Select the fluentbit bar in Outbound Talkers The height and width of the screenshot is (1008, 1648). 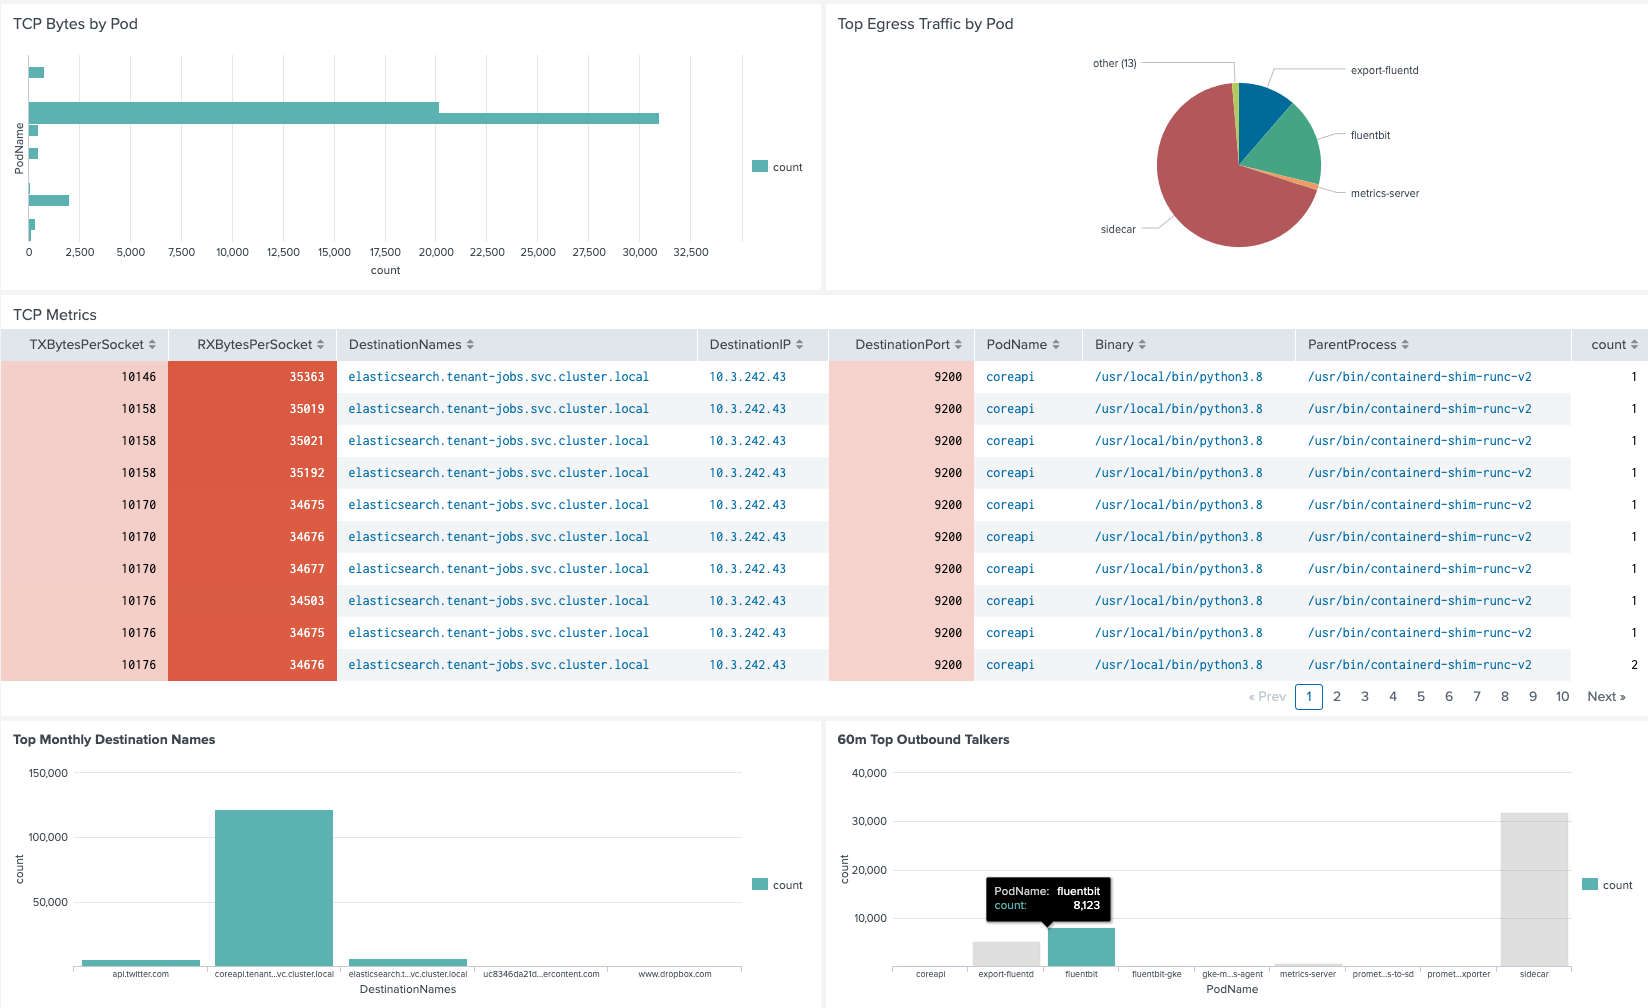[1081, 947]
